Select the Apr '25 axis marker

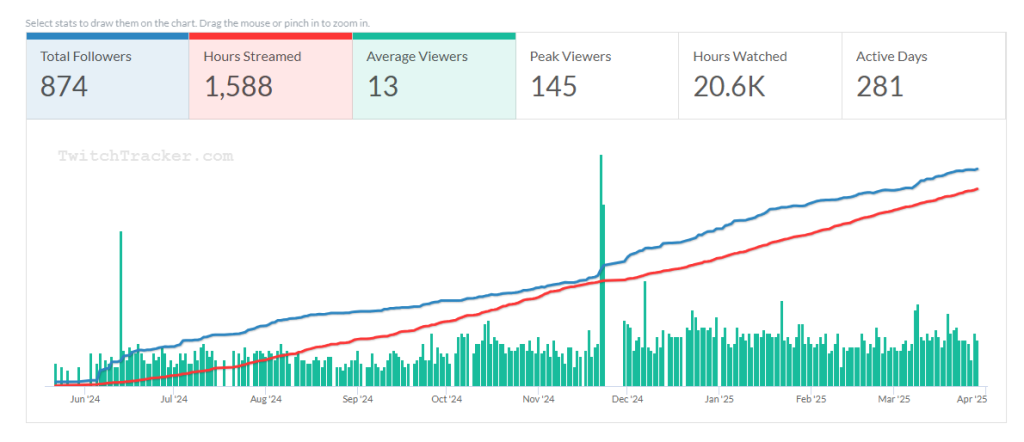[x=973, y=400]
